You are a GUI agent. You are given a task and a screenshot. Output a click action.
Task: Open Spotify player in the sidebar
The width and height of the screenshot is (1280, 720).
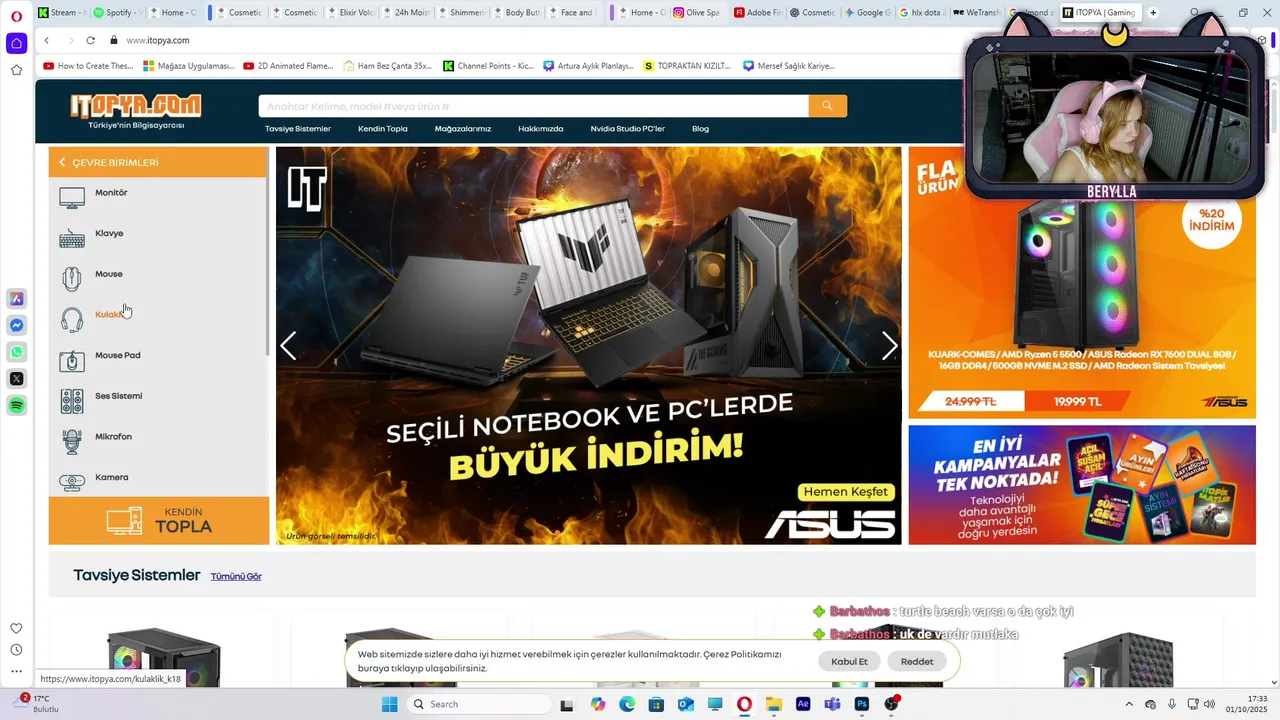(16, 405)
